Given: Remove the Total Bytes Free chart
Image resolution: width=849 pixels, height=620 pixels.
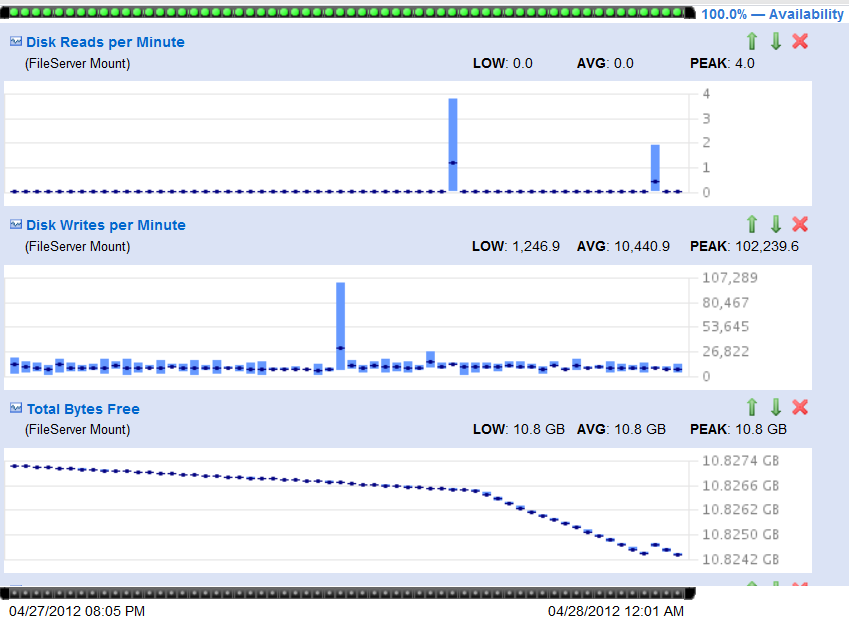Looking at the screenshot, I should [x=800, y=407].
